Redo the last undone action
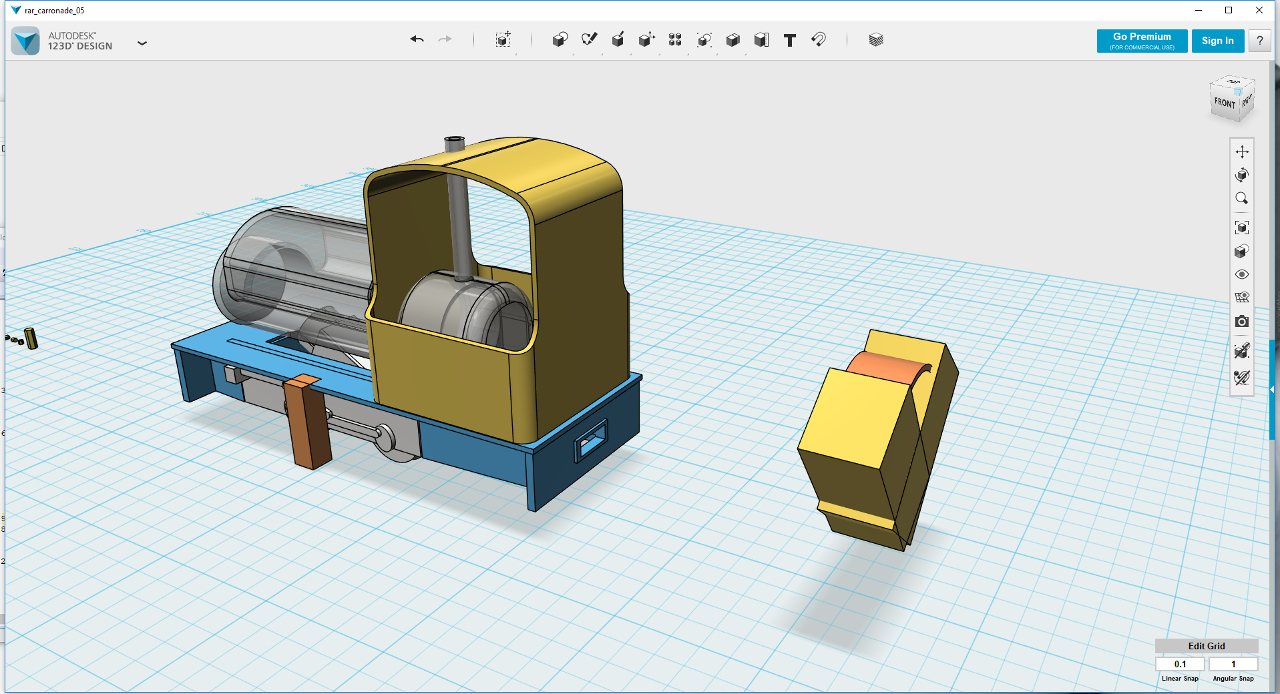The width and height of the screenshot is (1280, 694). click(x=445, y=40)
